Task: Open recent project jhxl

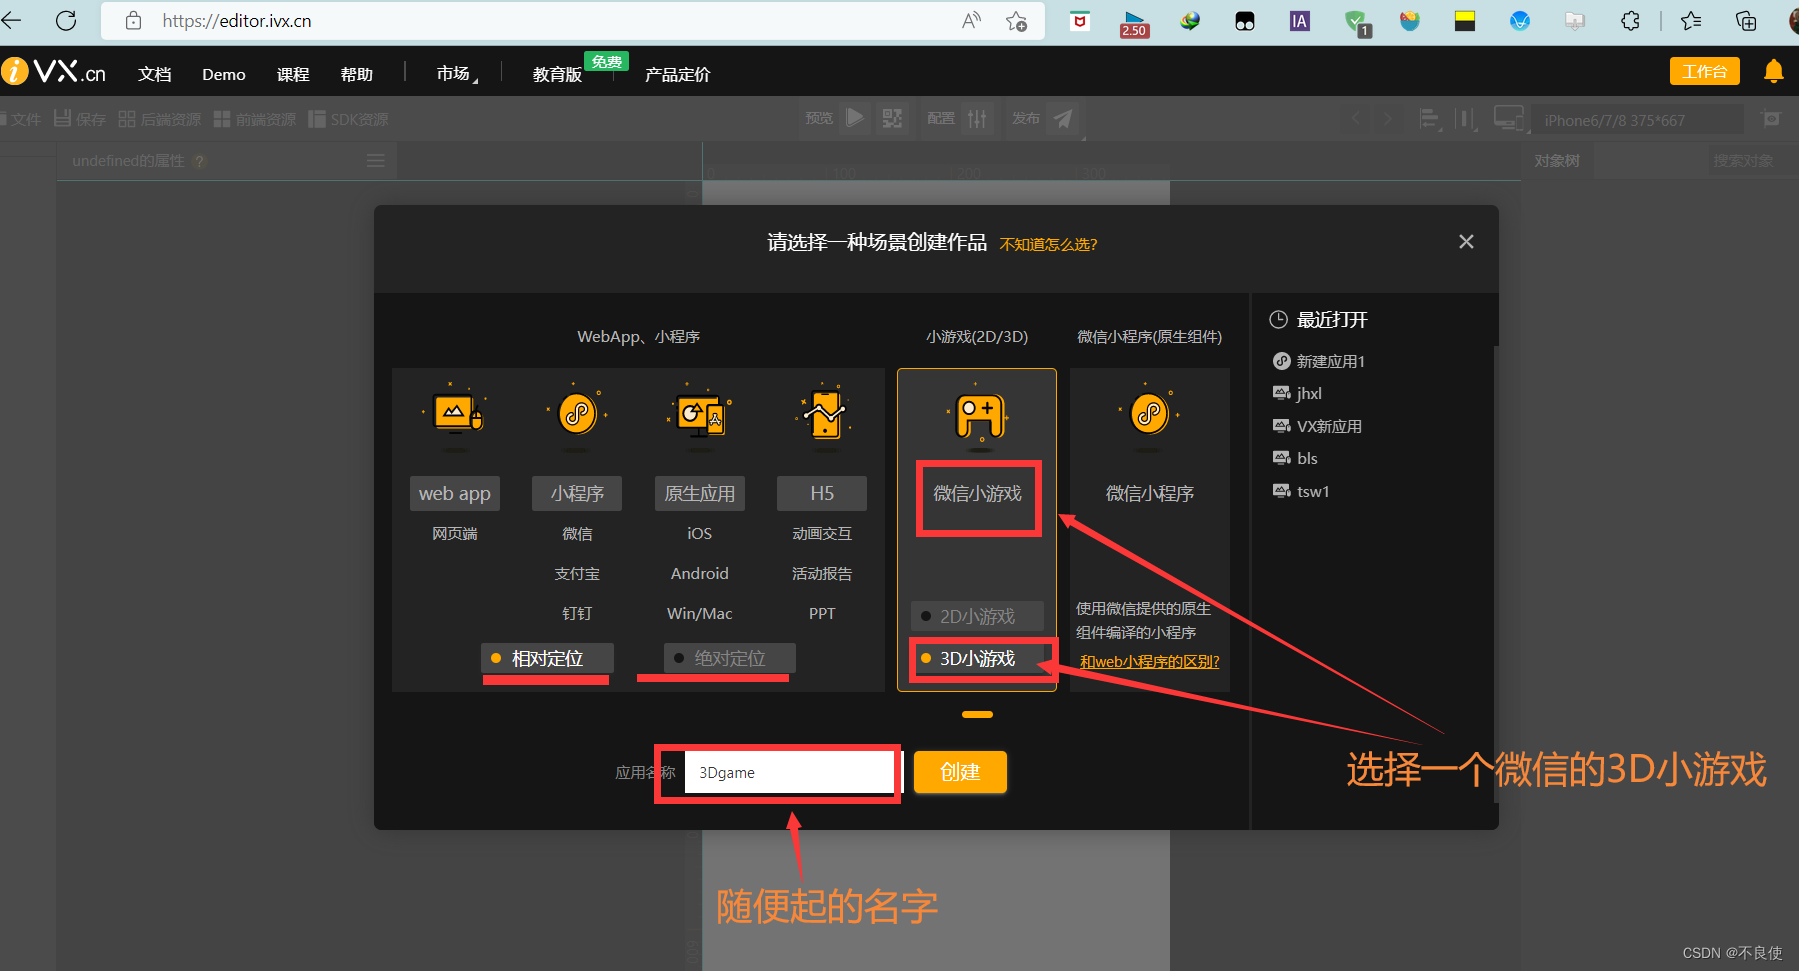Action: (x=1297, y=393)
